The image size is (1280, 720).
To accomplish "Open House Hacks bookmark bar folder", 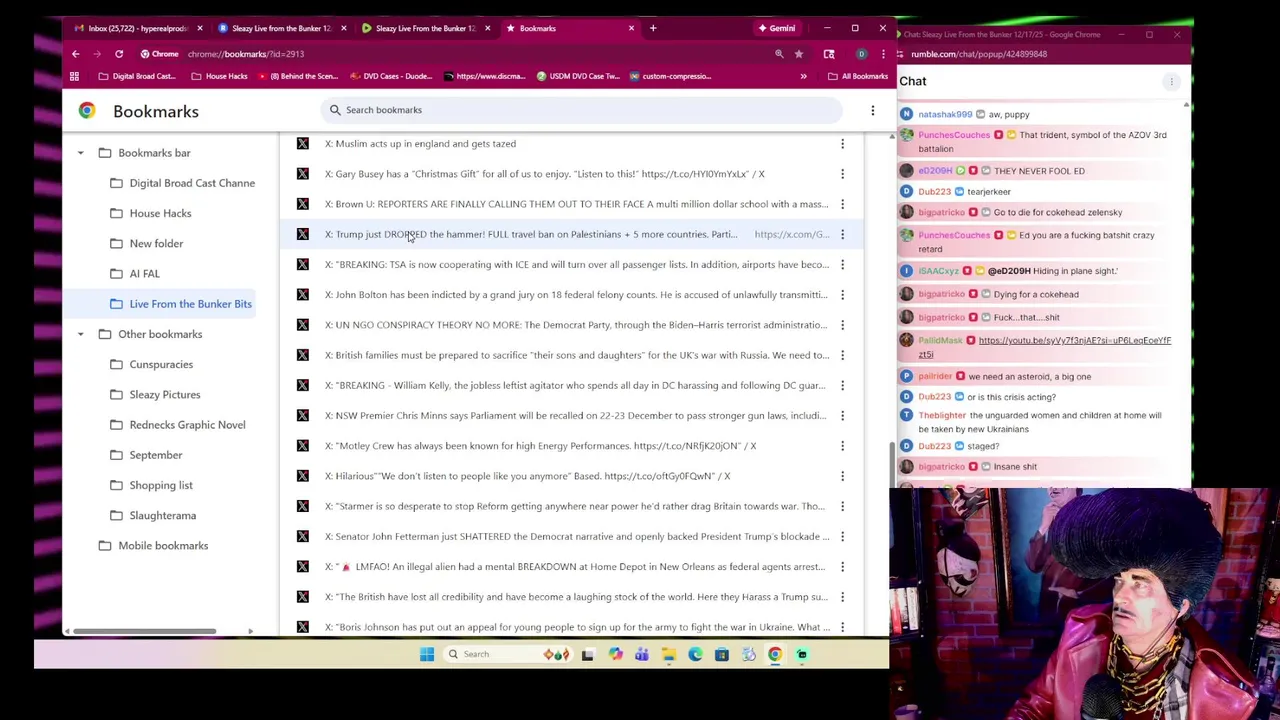I will click(219, 76).
